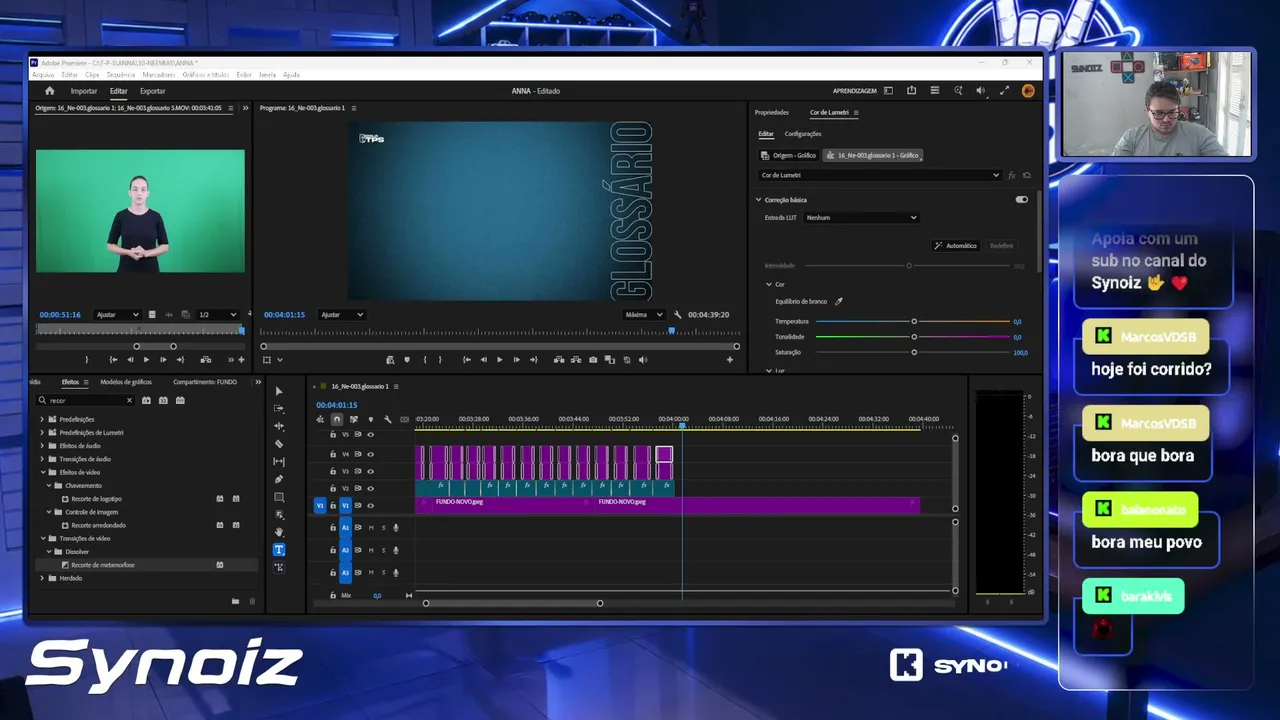This screenshot has width=1280, height=720.
Task: Mute audio track A1
Action: [x=371, y=528]
